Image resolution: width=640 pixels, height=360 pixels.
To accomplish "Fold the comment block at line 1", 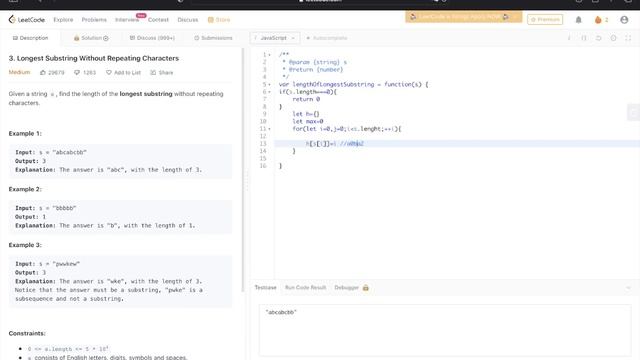I will coord(269,55).
